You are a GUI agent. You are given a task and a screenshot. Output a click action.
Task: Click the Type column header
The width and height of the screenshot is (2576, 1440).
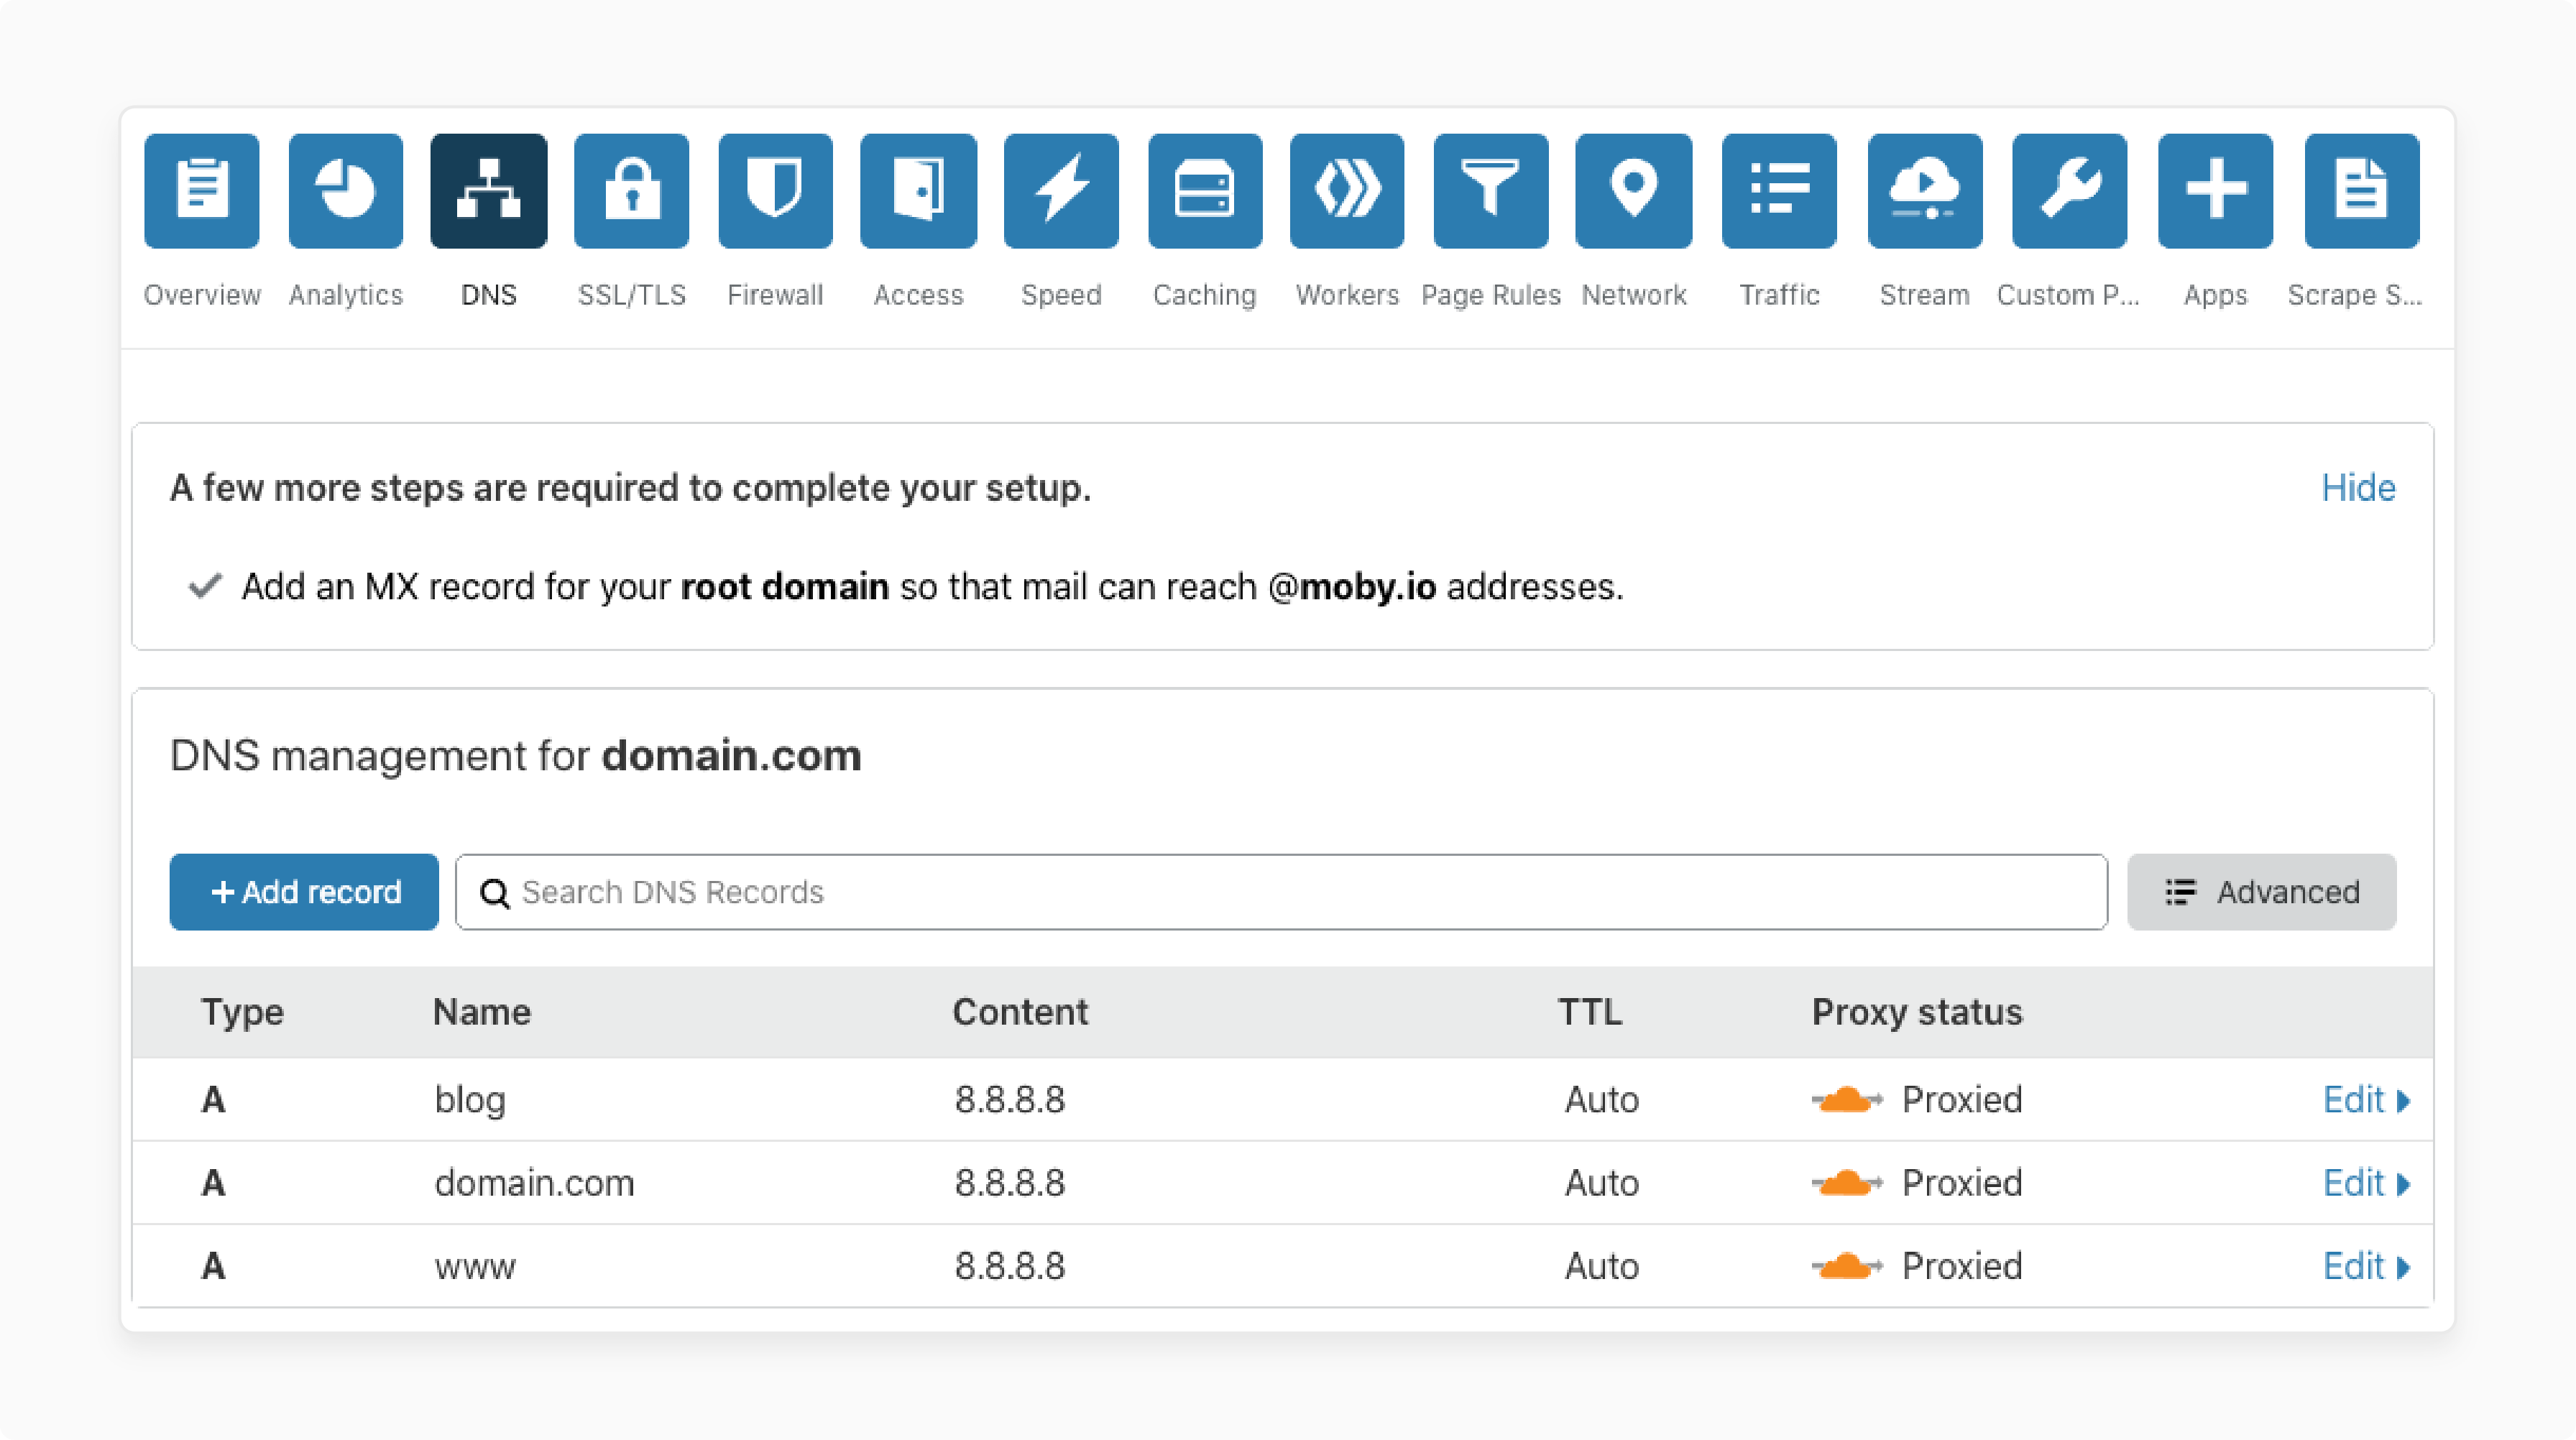242,1012
